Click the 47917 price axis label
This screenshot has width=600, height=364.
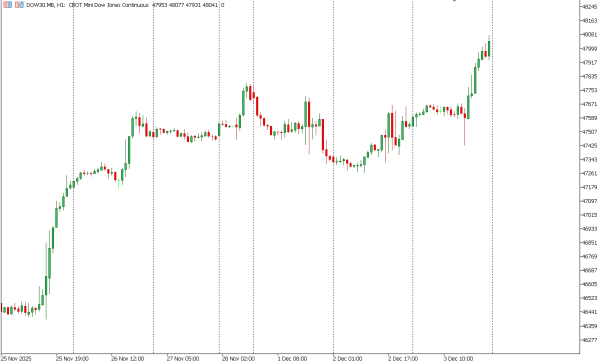[589, 62]
